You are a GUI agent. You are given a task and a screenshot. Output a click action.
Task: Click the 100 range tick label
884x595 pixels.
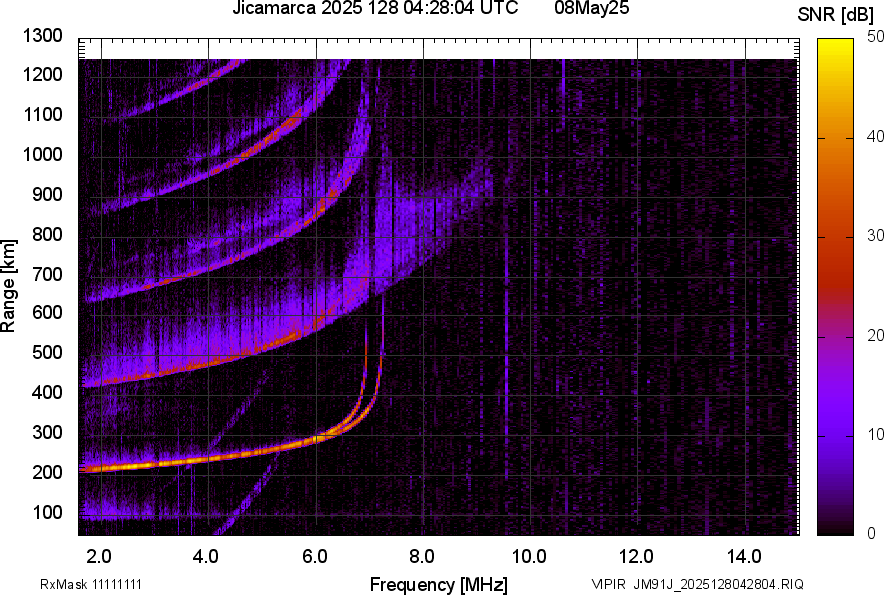pyautogui.click(x=47, y=512)
